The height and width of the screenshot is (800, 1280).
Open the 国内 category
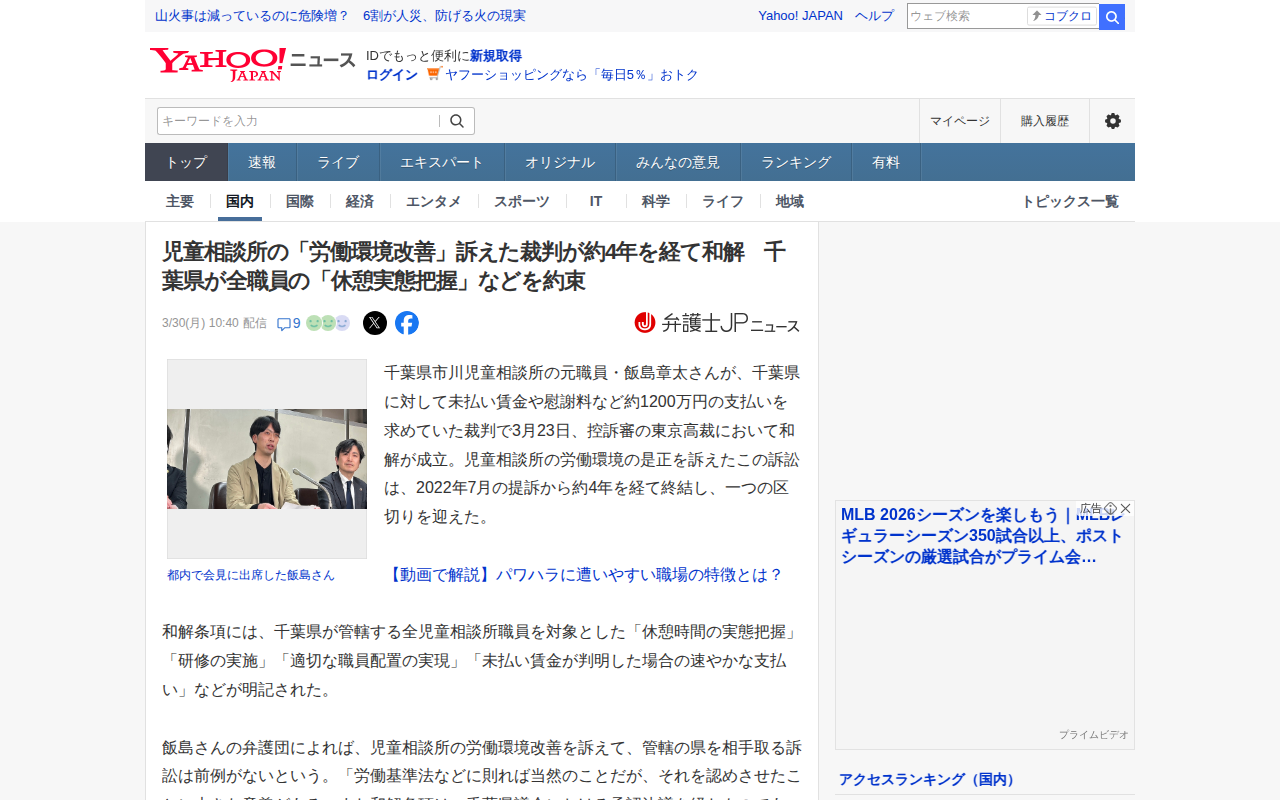[240, 201]
